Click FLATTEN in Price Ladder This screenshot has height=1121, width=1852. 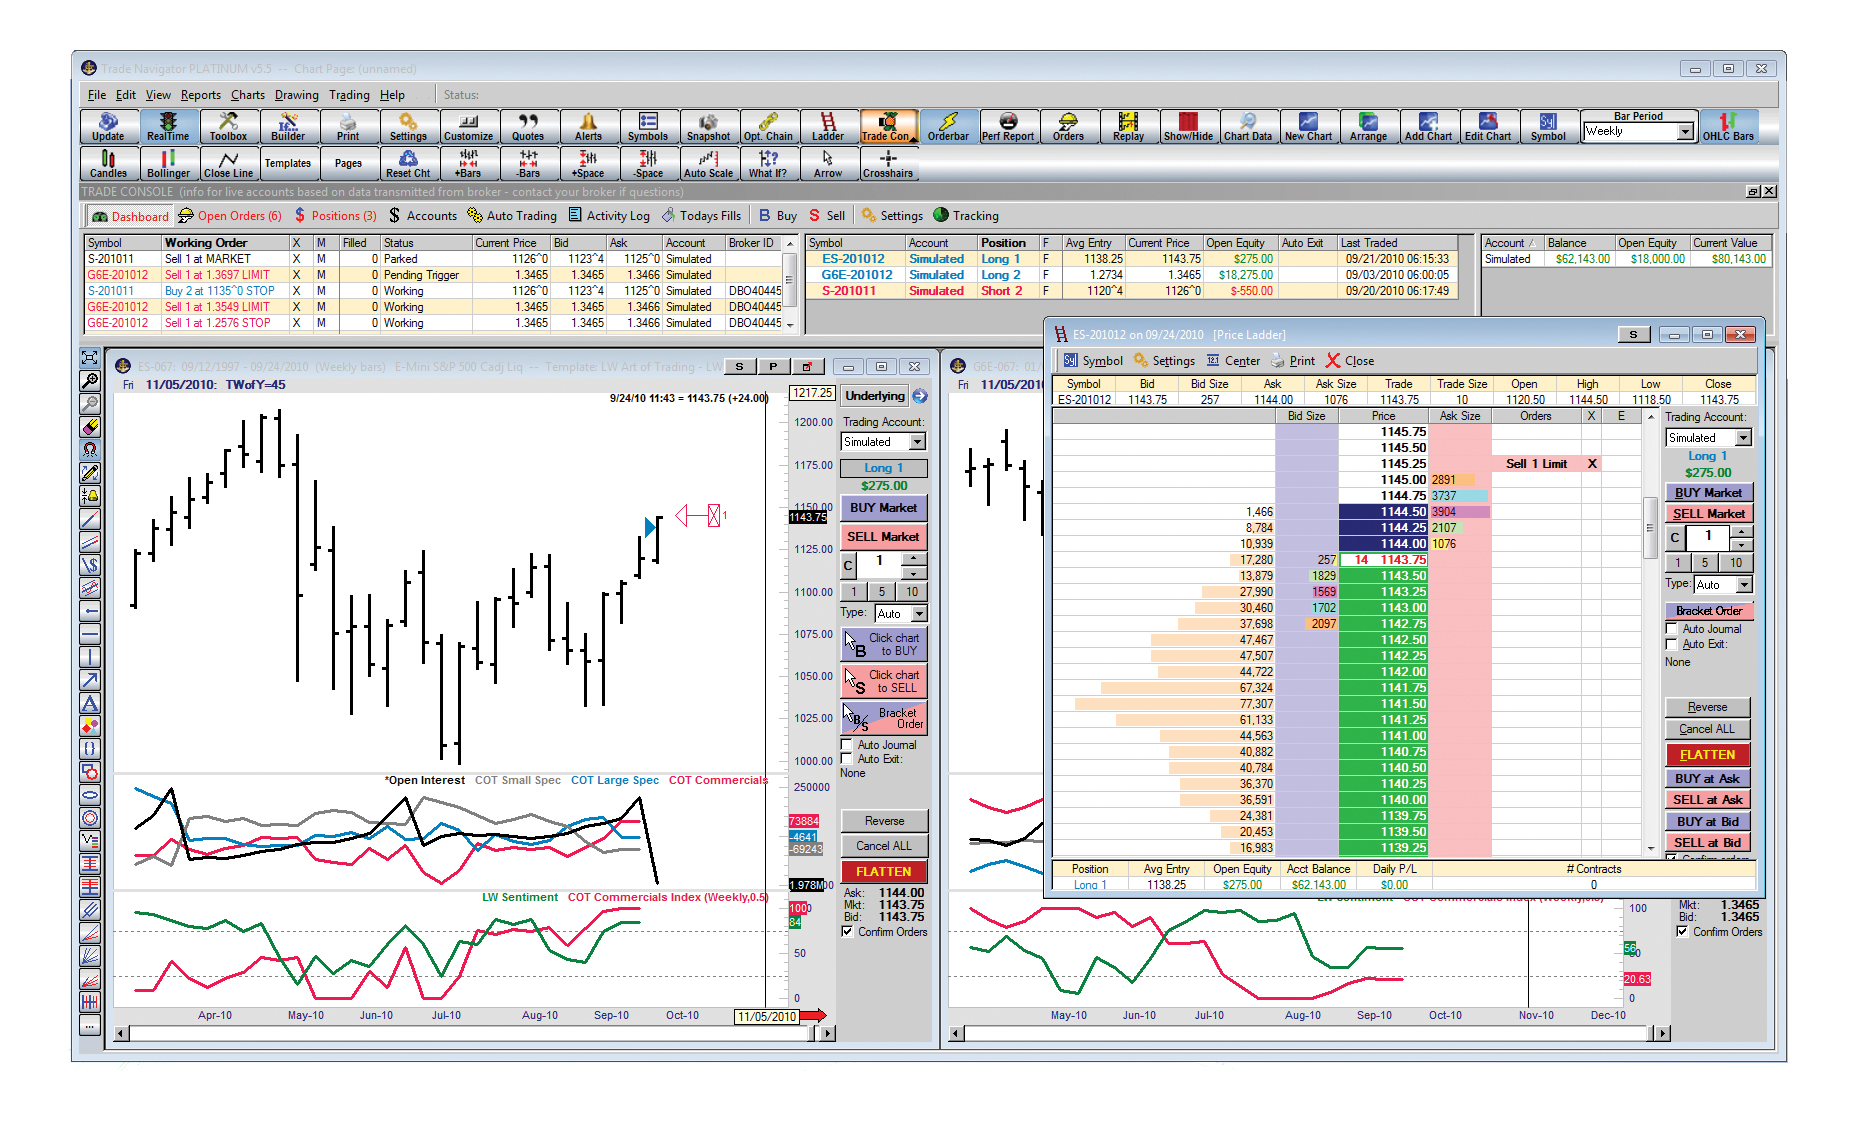1708,755
